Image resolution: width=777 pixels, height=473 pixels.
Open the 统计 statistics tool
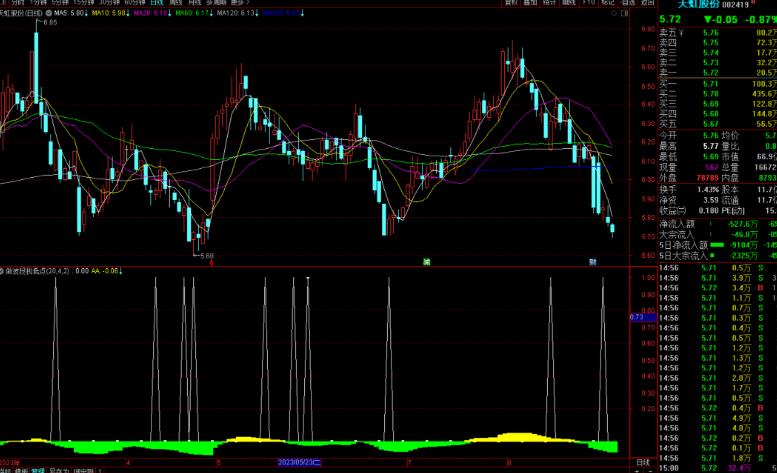point(549,2)
